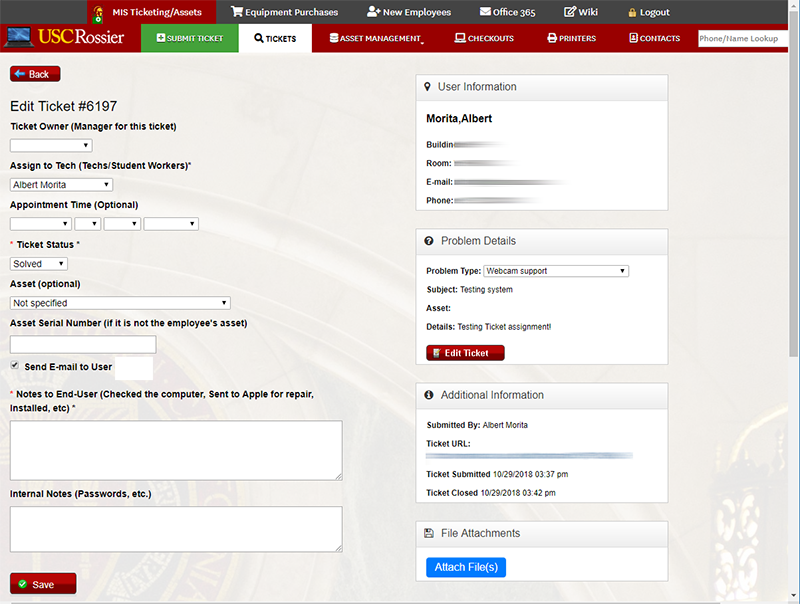The image size is (800, 604).
Task: Go to Office 365 mail link
Action: [x=507, y=12]
